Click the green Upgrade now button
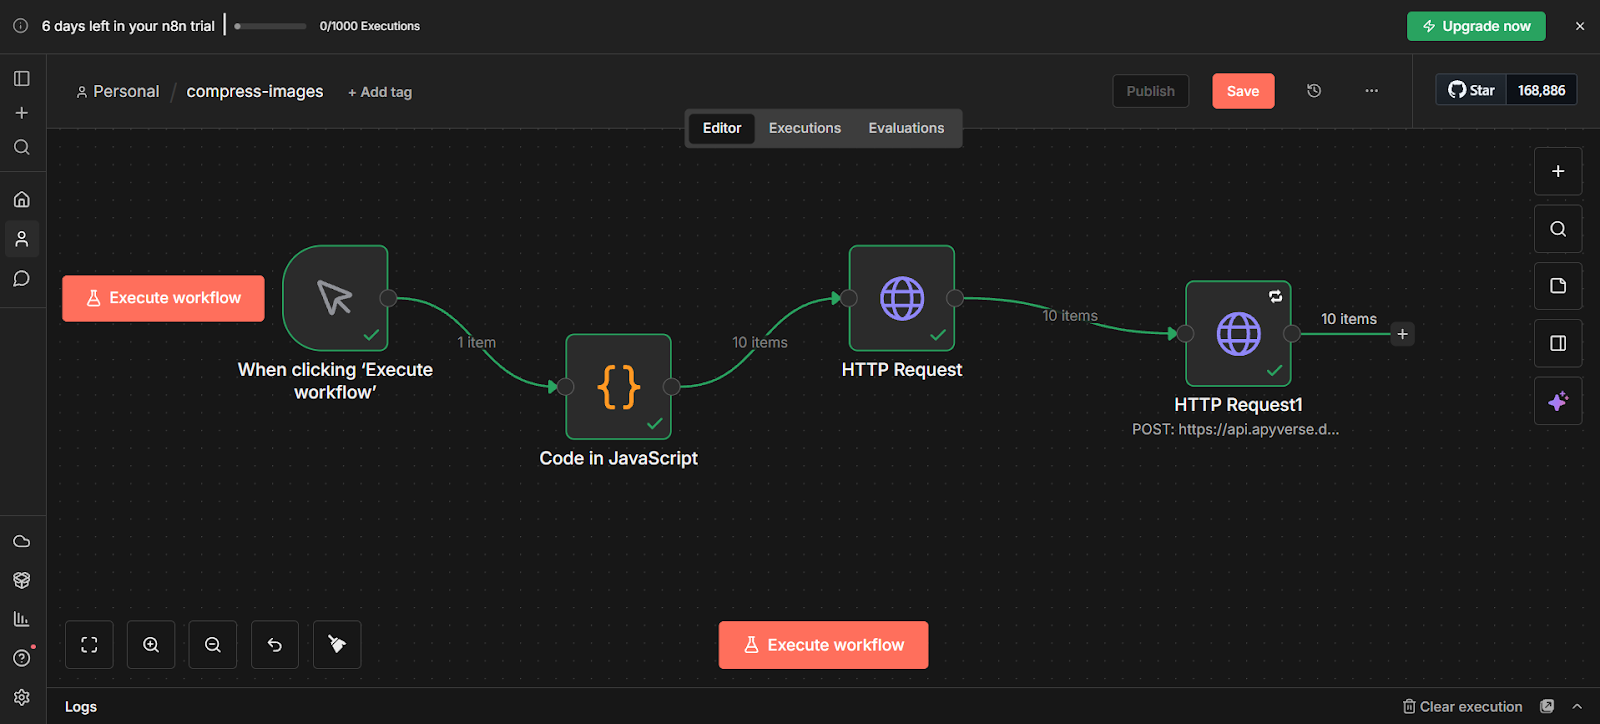Image resolution: width=1600 pixels, height=724 pixels. point(1476,26)
